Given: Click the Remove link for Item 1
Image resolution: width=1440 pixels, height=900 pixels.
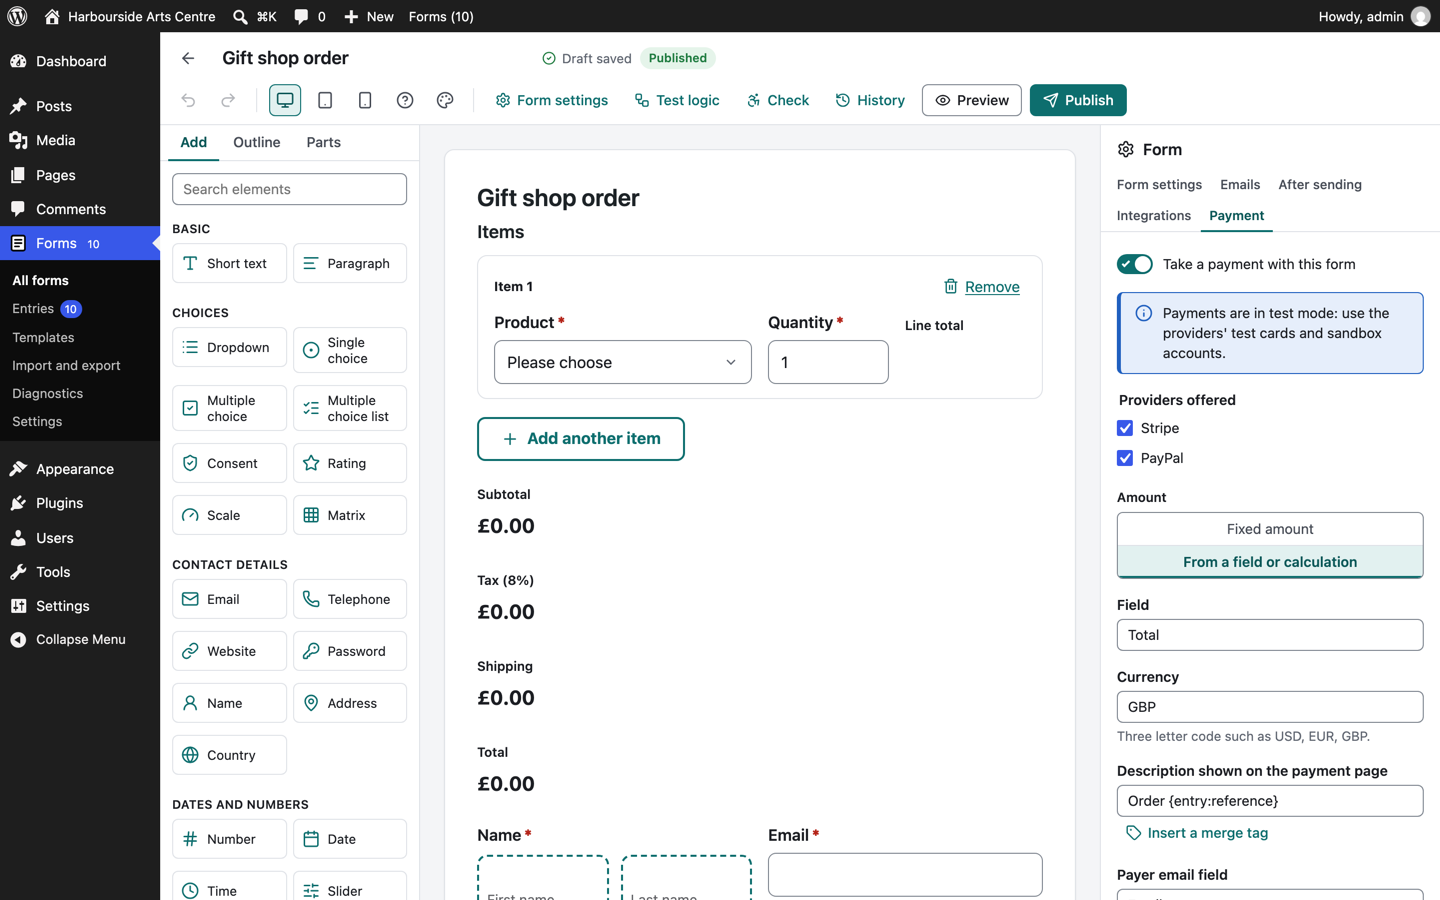Looking at the screenshot, I should (982, 287).
